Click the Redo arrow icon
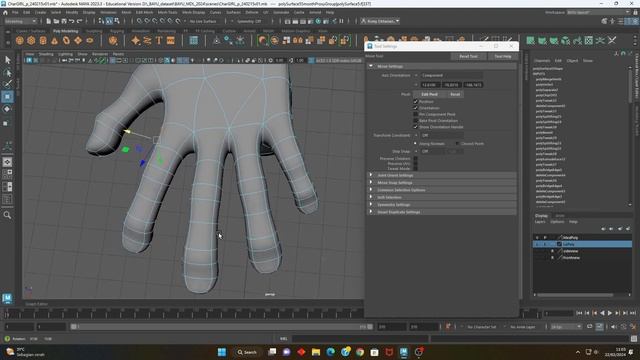 pyautogui.click(x=80, y=21)
